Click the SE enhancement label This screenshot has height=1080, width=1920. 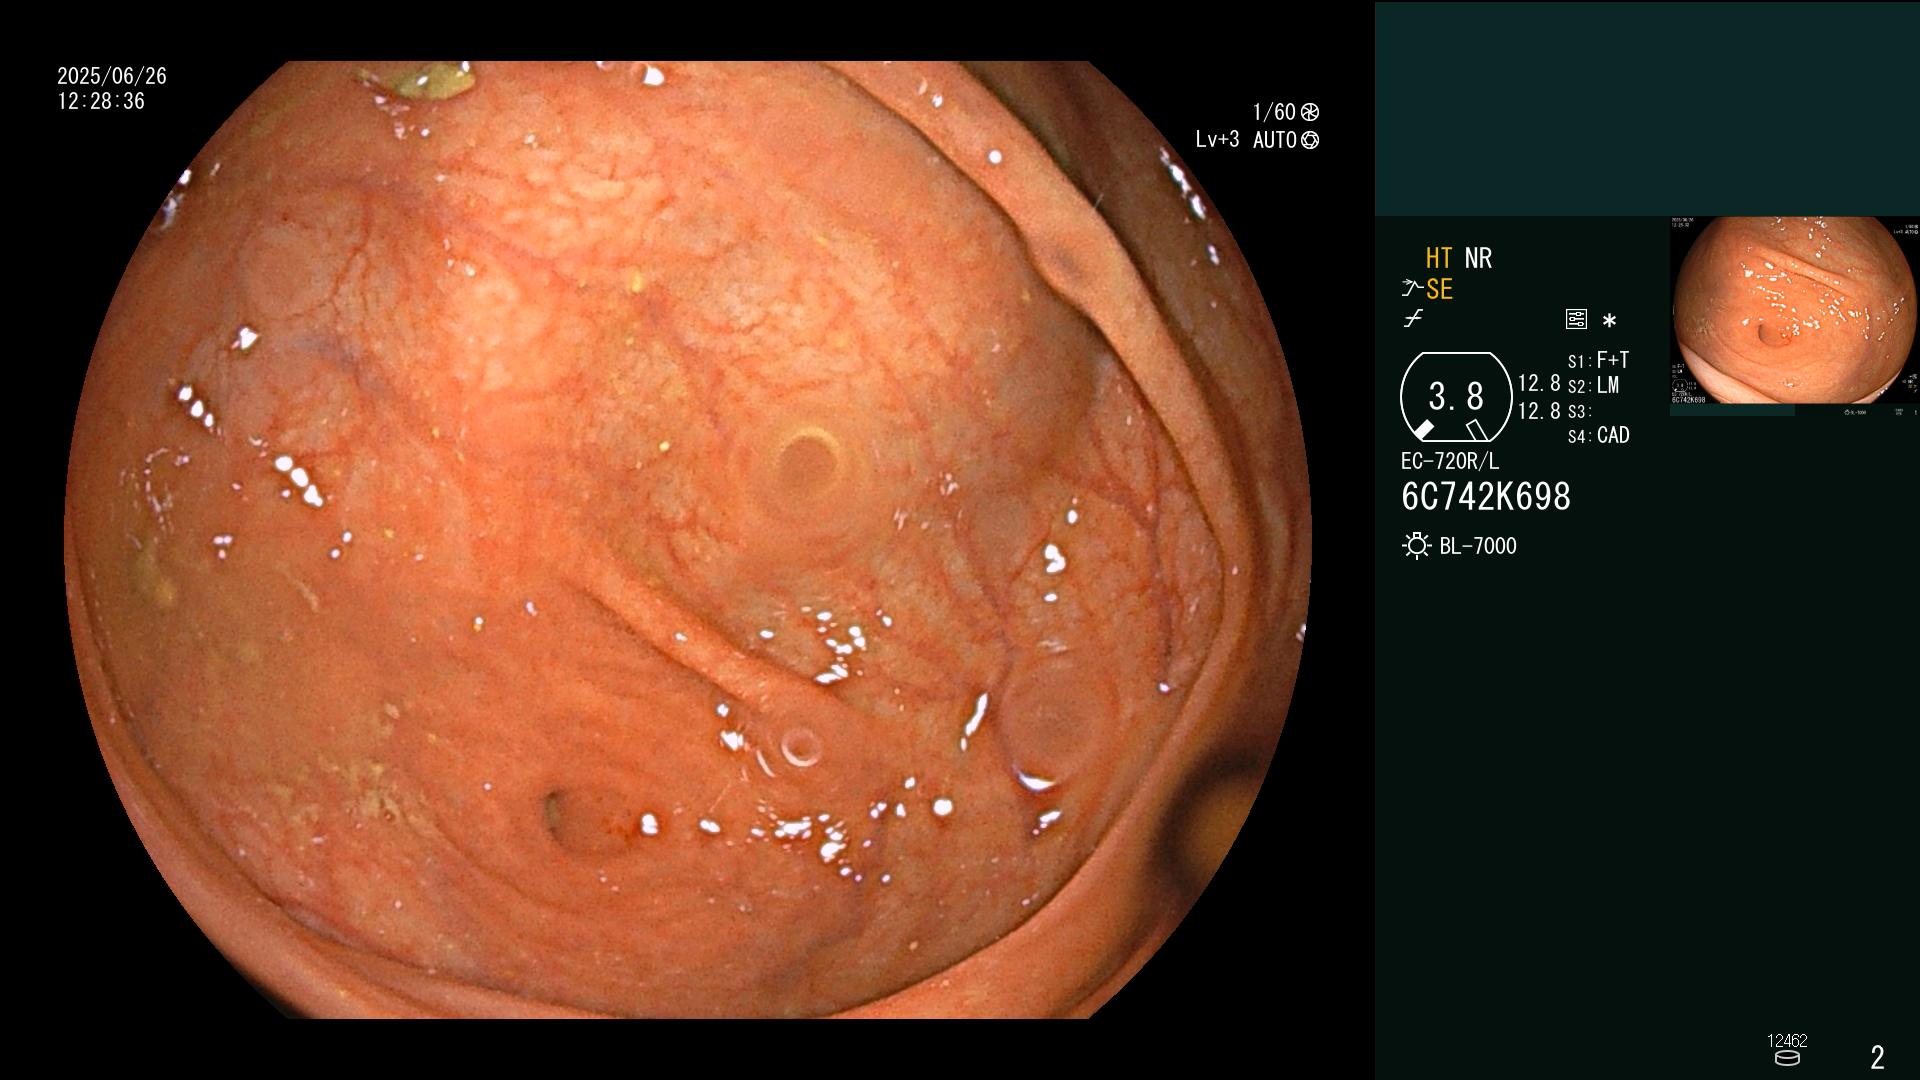(1439, 289)
